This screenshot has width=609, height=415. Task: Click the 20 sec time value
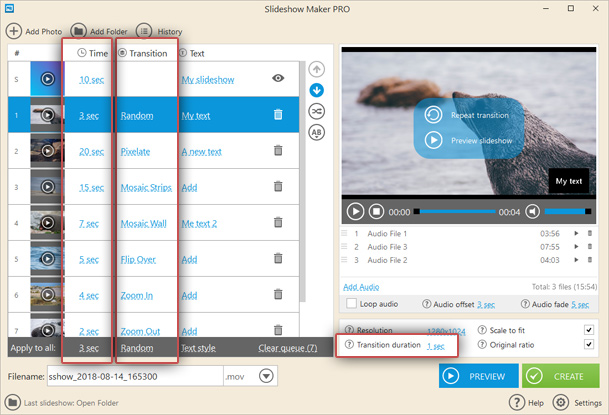[x=92, y=152]
